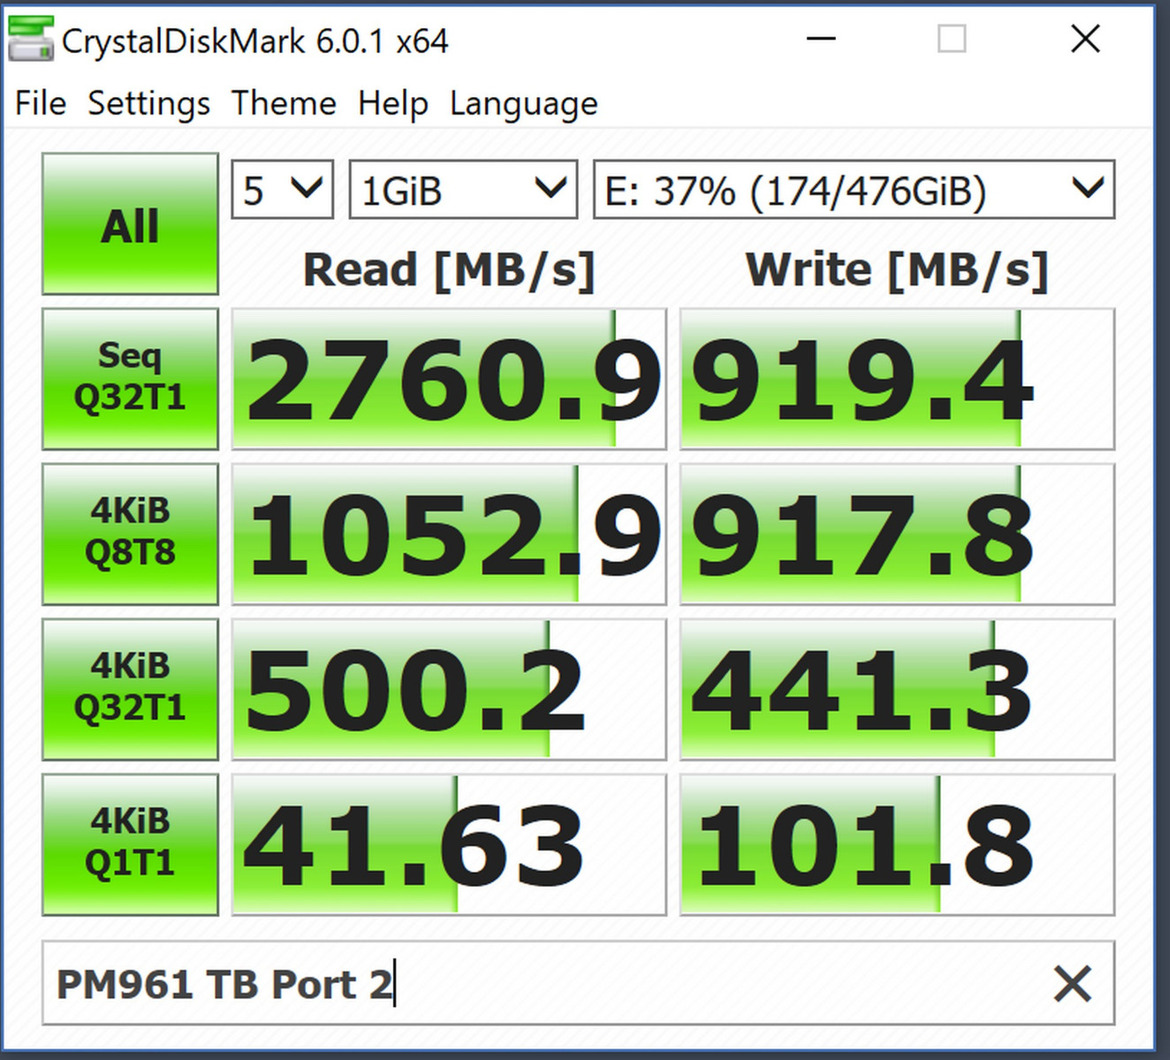Image resolution: width=1170 pixels, height=1060 pixels.
Task: Click the Read [MB/s] column header
Action: coord(448,270)
